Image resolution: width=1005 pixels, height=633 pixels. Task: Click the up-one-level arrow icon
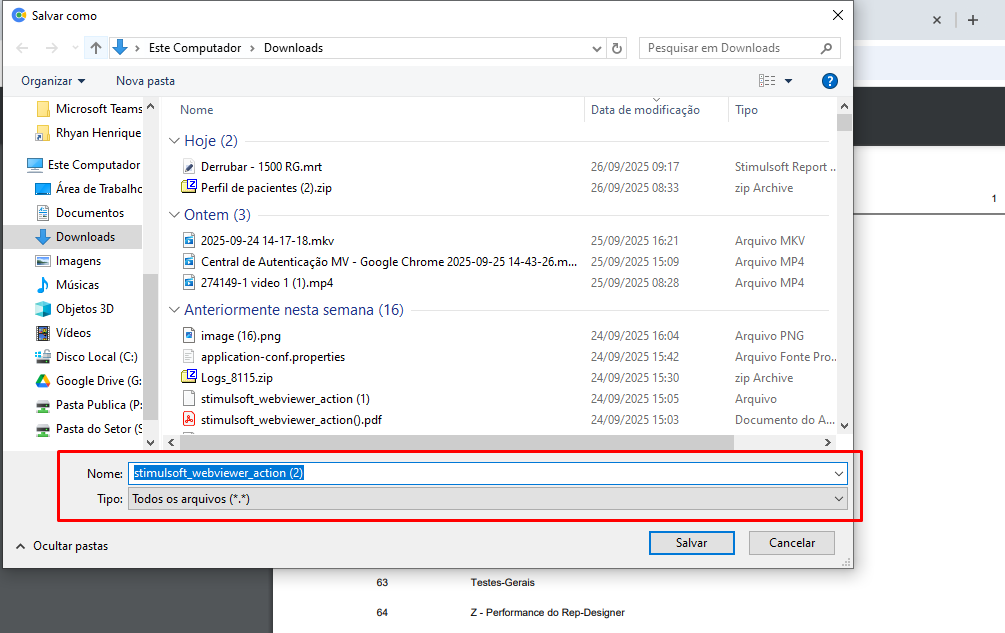coord(96,48)
